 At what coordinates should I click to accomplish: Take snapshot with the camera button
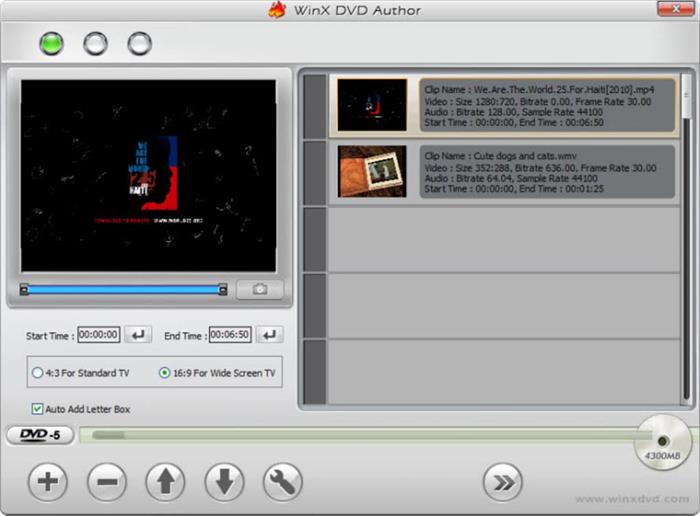(260, 289)
